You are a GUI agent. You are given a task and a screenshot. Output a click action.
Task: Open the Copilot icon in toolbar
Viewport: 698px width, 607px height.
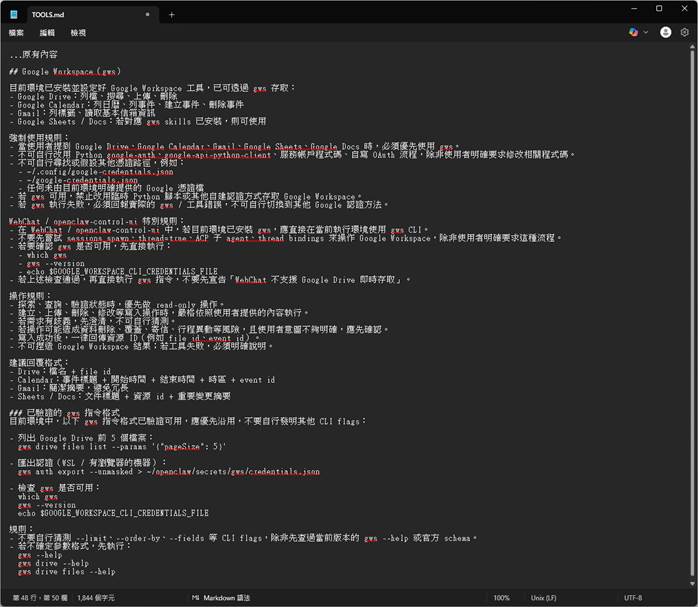[633, 32]
